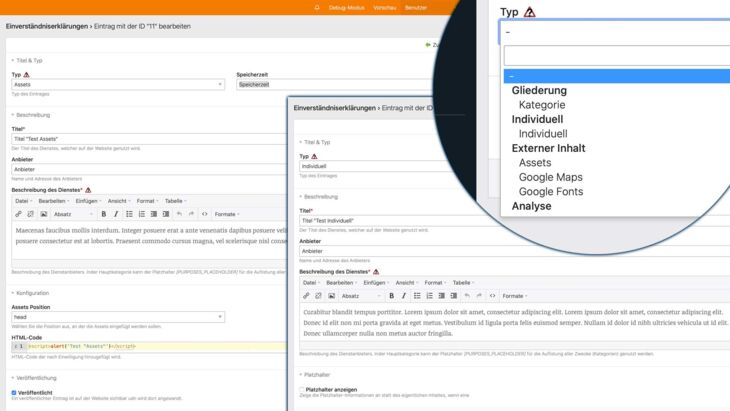Enable the Platzhalter anzeigen checkbox
Viewport: 730px width, 411px height.
tap(301, 389)
